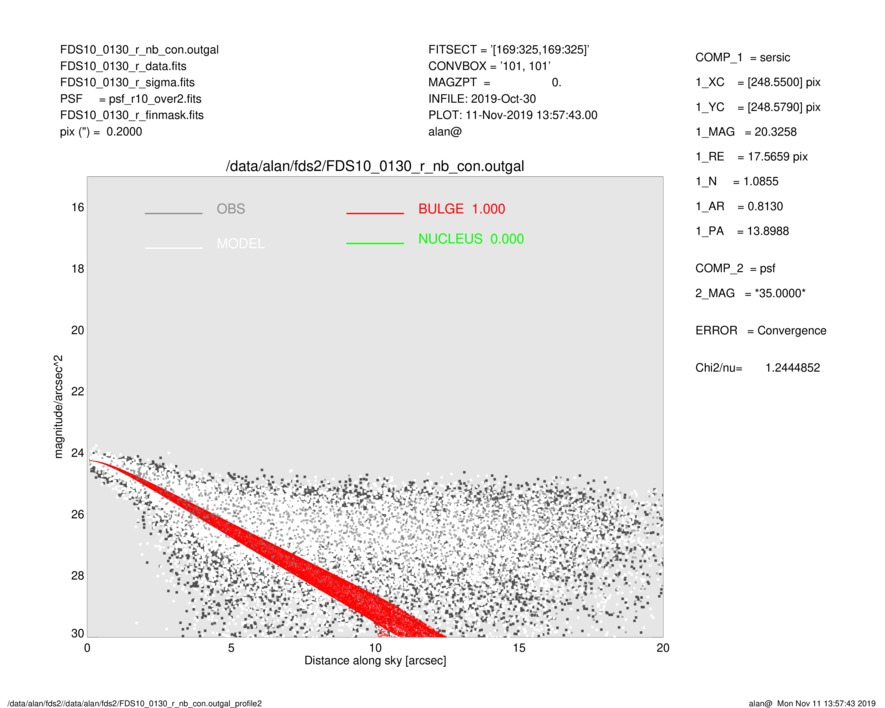
Task: Click the PLOT: 11-Nov-2019 timestamp line
Action: coord(512,115)
